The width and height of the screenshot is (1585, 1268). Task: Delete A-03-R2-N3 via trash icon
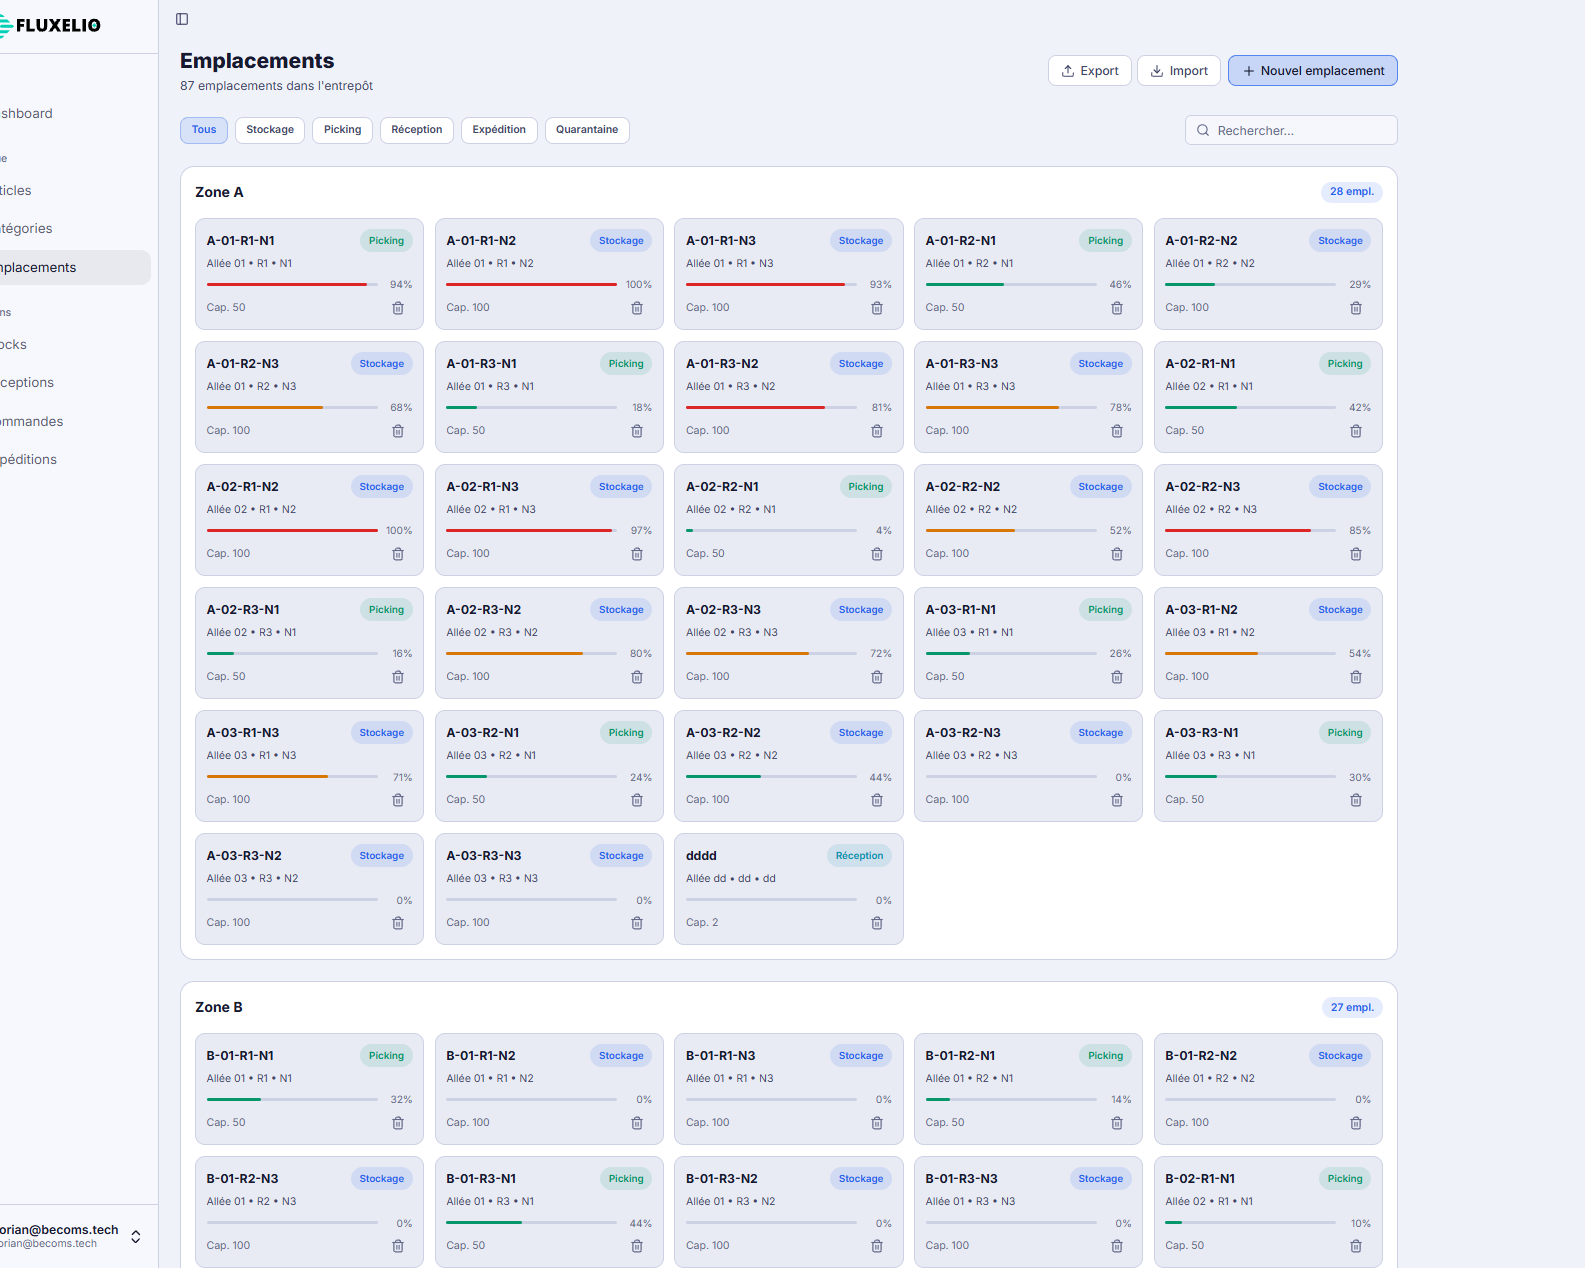(x=1117, y=800)
